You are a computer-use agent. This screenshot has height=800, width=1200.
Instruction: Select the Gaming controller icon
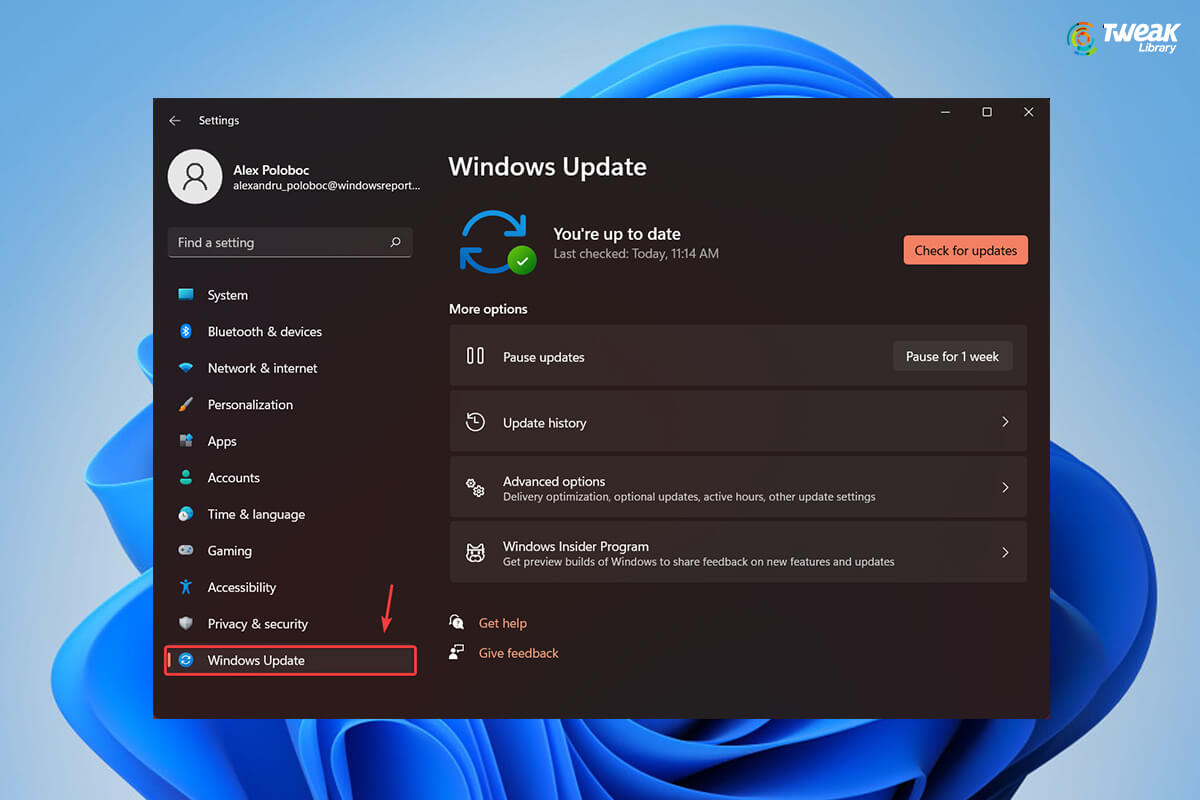pos(186,550)
